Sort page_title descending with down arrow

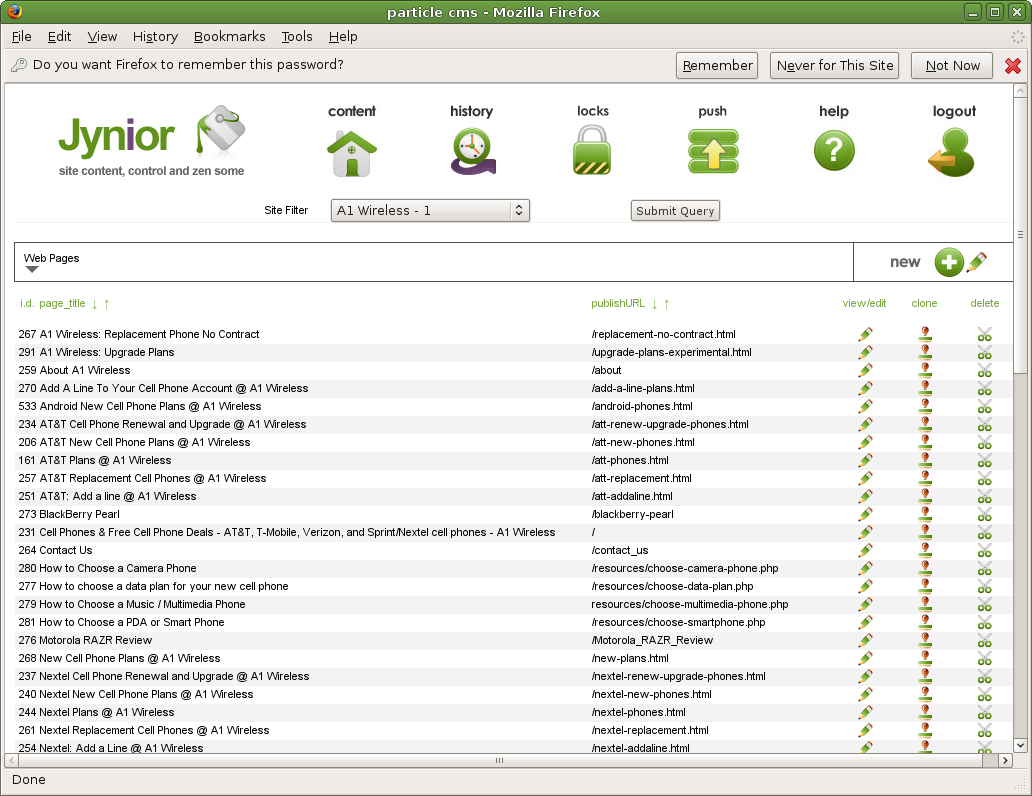[x=94, y=304]
